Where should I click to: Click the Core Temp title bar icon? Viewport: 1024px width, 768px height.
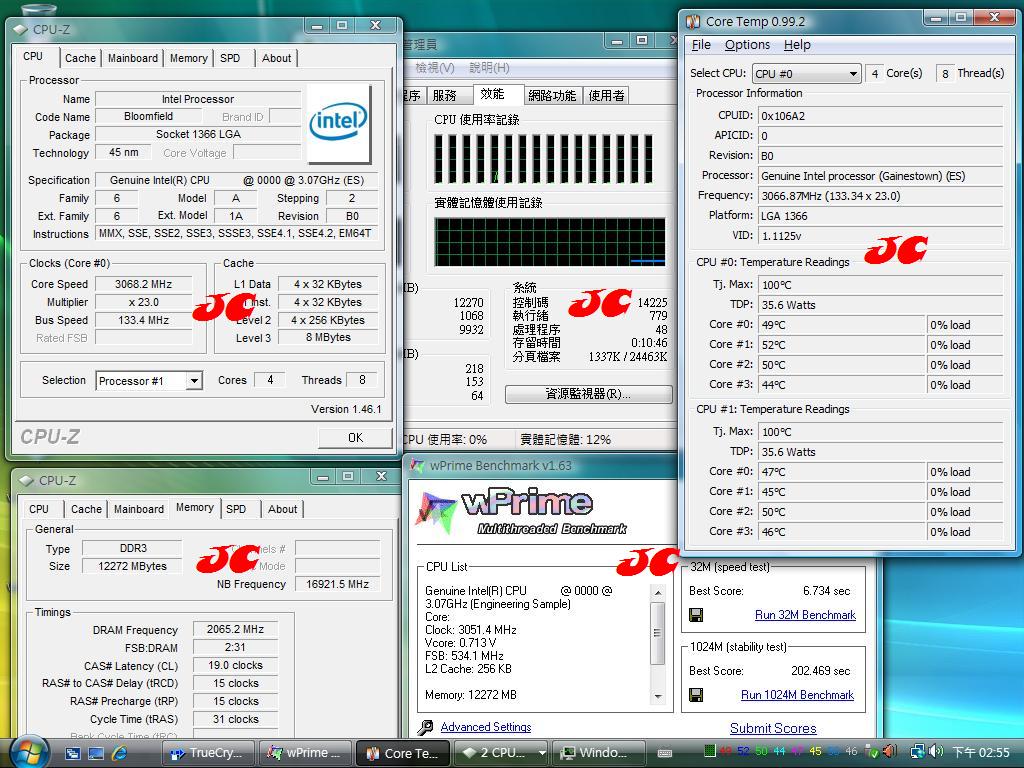[692, 22]
